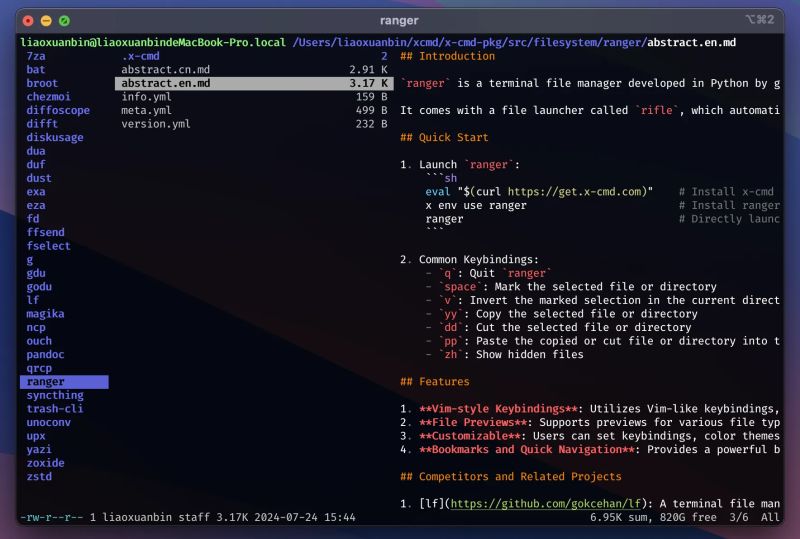Maximize the ranger terminal window
This screenshot has height=539, width=800.
pyautogui.click(x=64, y=20)
